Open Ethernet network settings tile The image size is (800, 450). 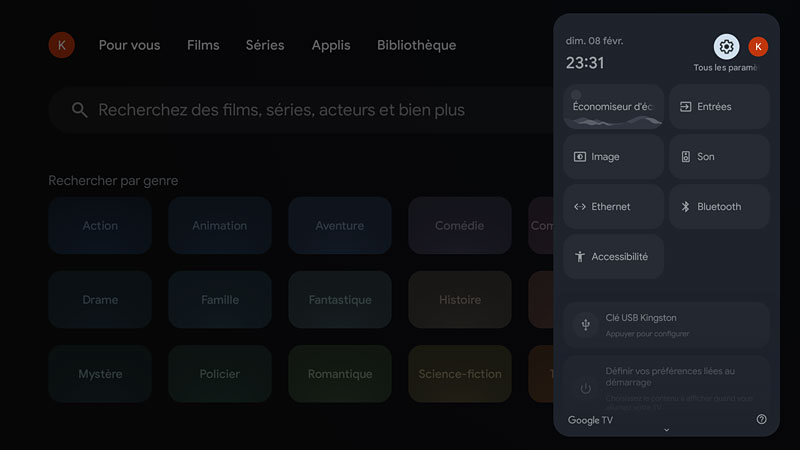(x=613, y=207)
